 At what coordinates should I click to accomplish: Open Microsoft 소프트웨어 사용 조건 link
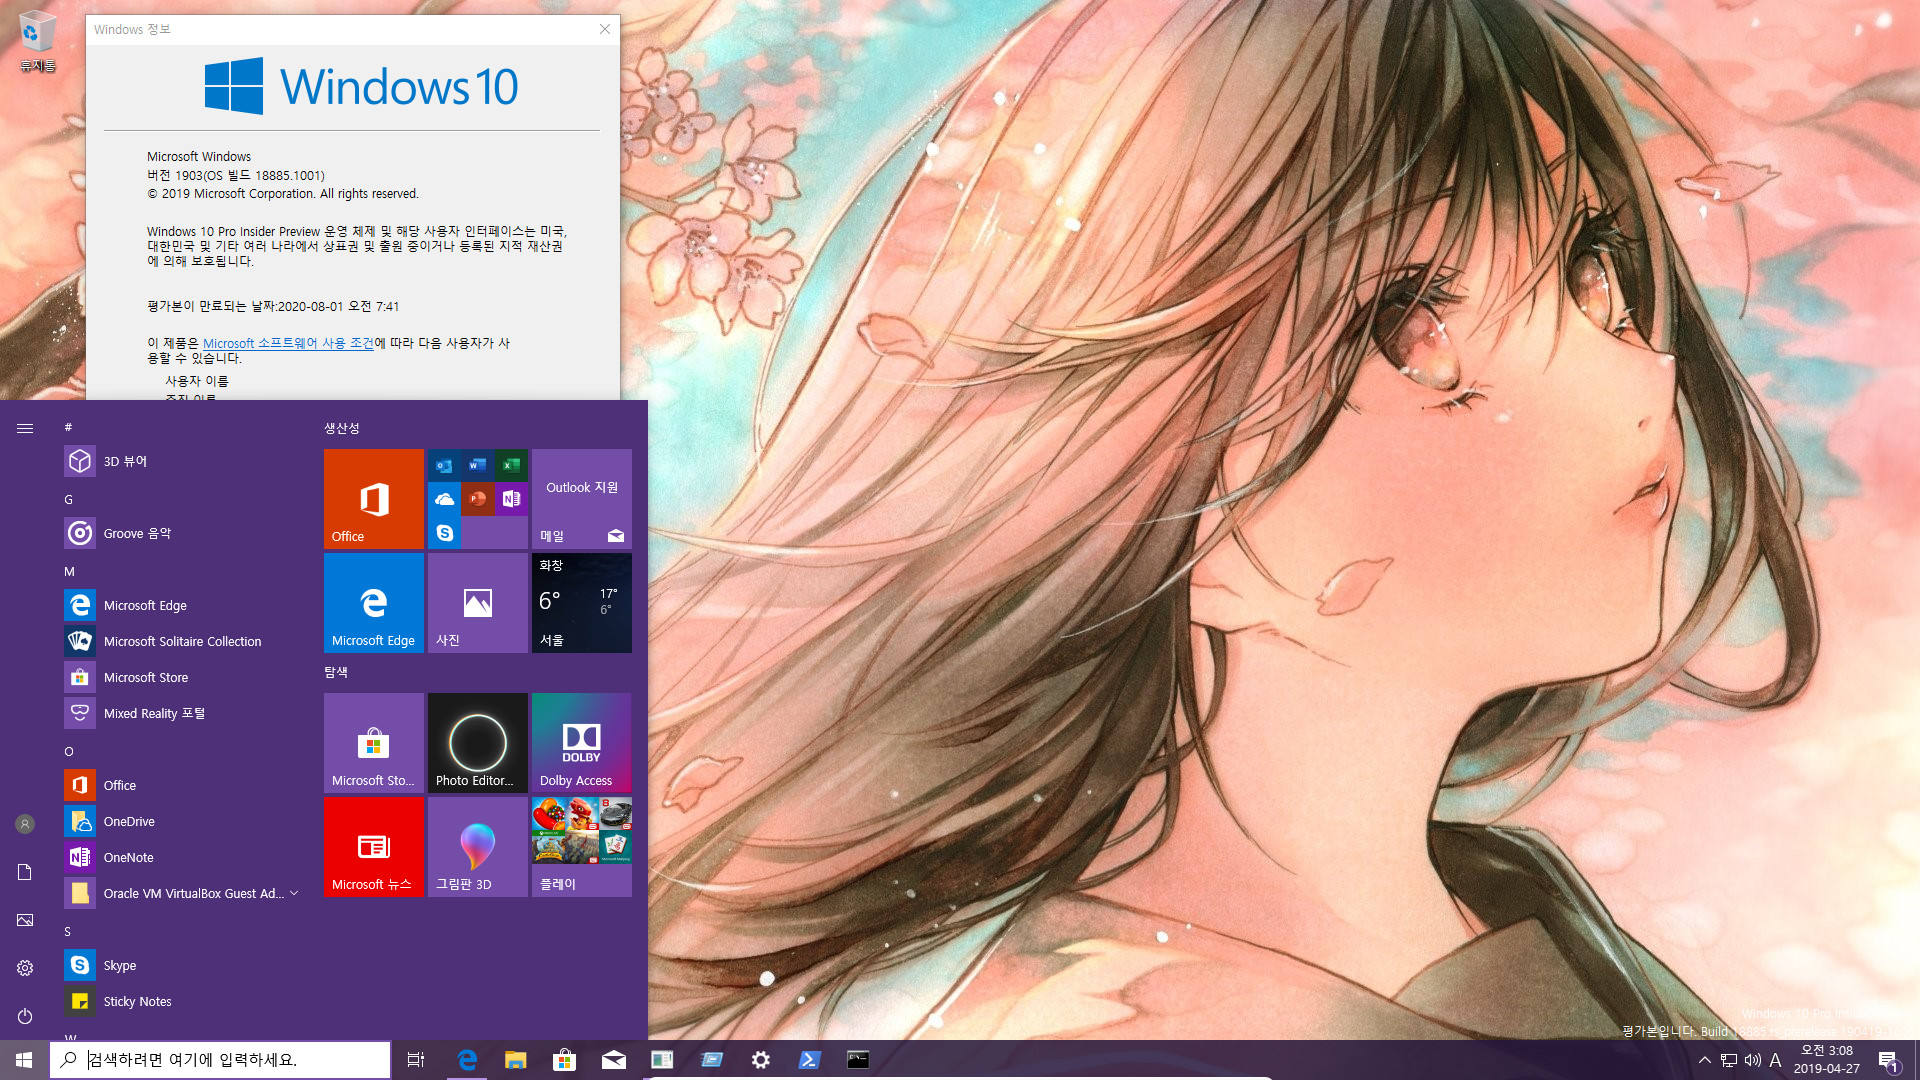point(288,343)
